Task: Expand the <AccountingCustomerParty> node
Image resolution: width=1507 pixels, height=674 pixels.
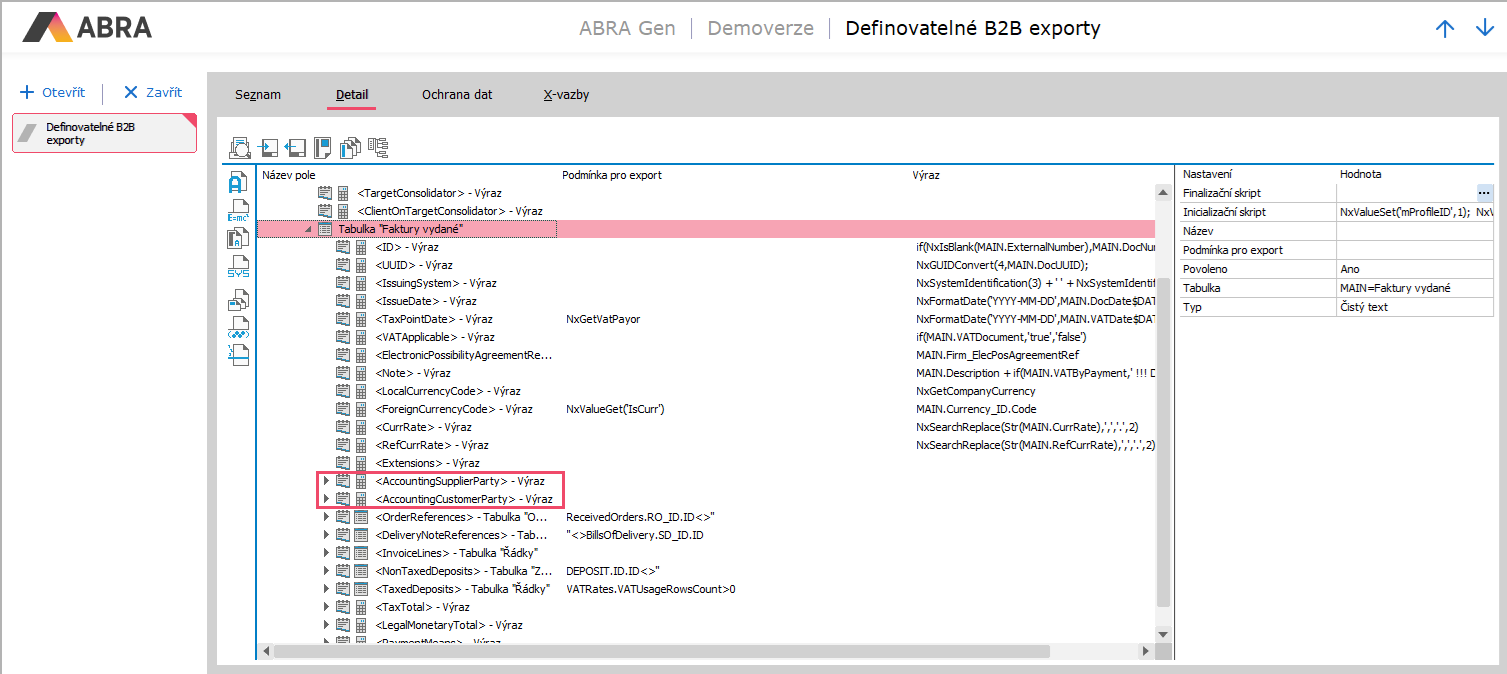Action: (x=326, y=499)
